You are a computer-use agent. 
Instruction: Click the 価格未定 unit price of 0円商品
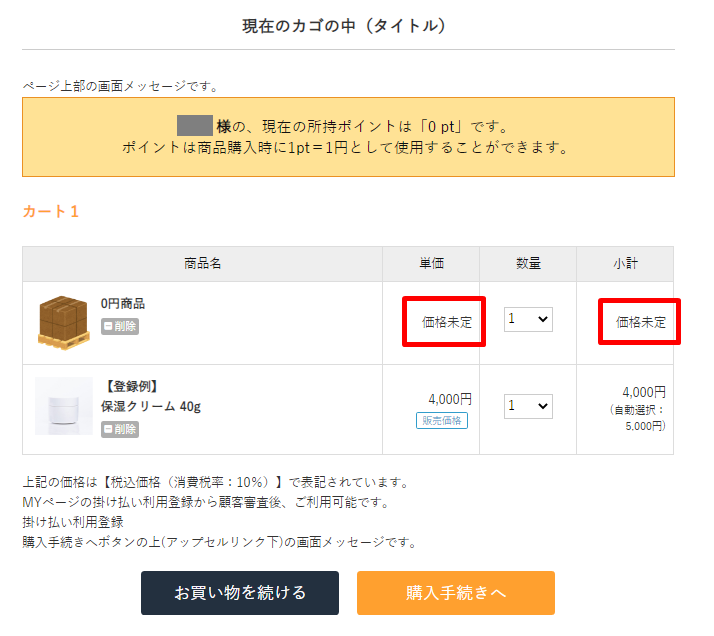point(446,322)
